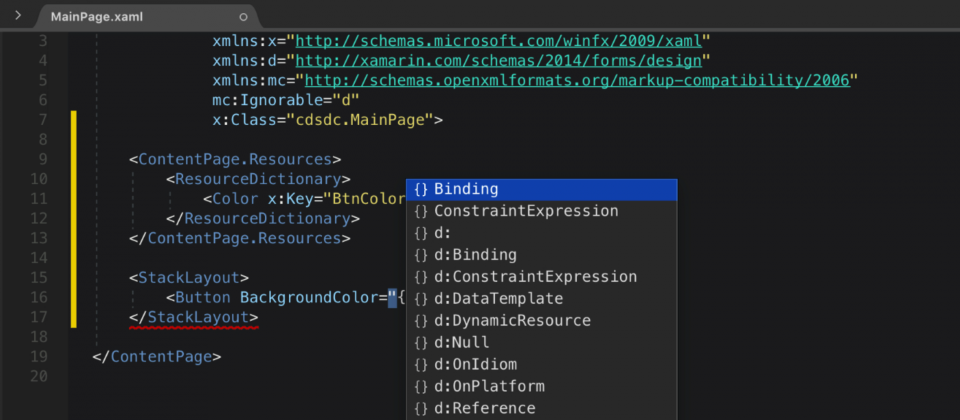
Task: Open the winfx/2009/xaml schema link
Action: (x=498, y=41)
